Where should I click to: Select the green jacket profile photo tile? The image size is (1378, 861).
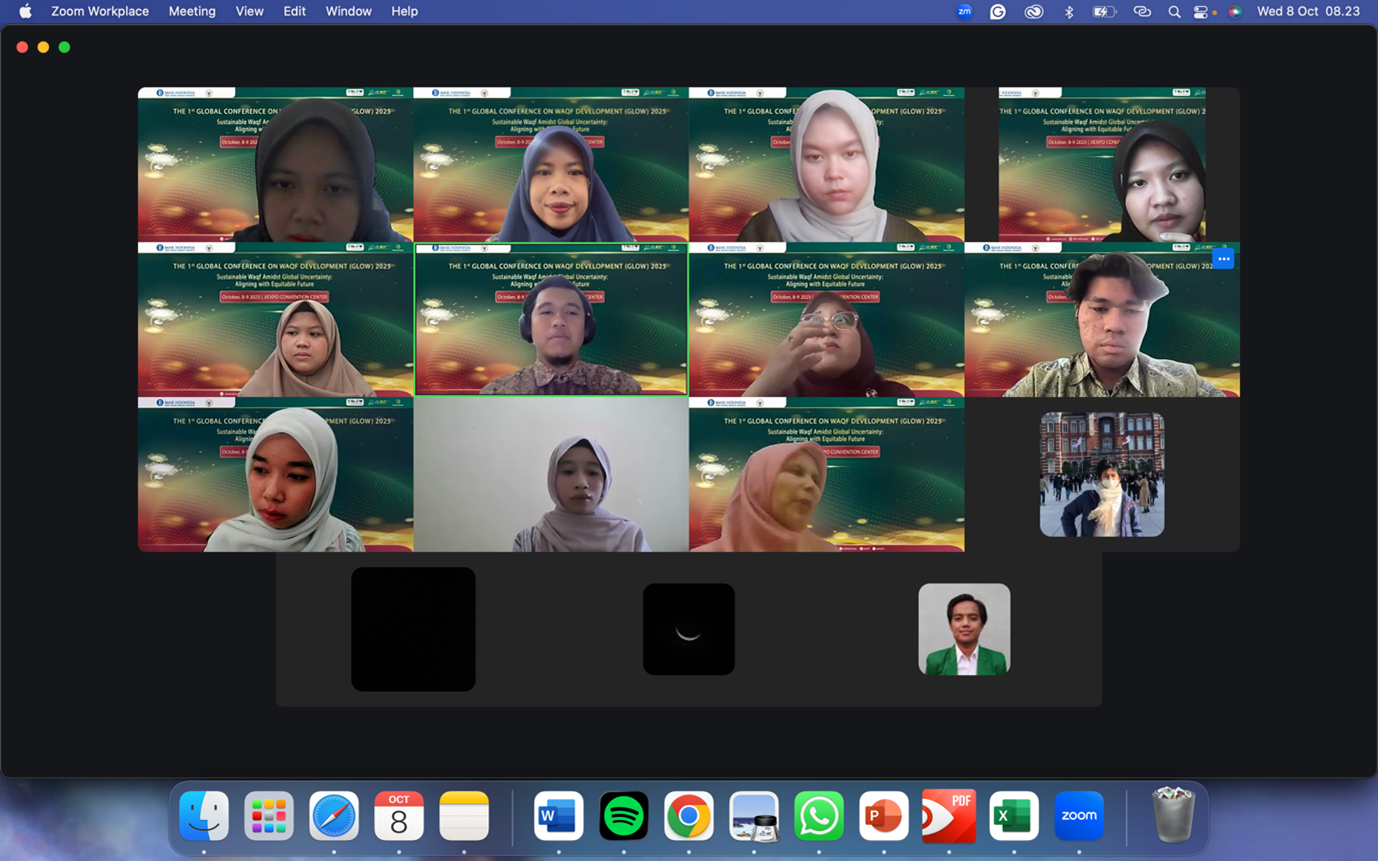[964, 629]
